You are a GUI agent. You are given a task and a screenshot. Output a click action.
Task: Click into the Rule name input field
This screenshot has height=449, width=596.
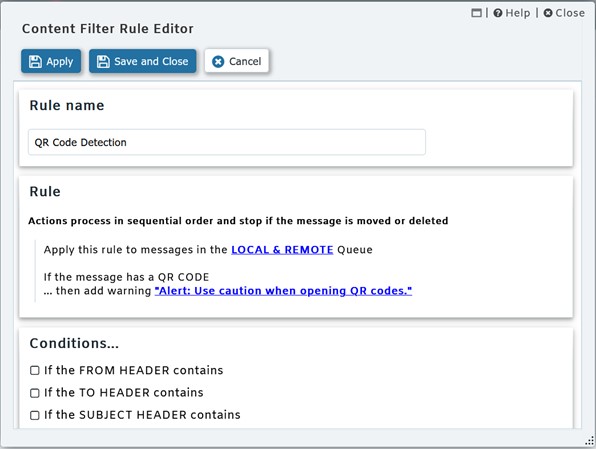tap(227, 142)
